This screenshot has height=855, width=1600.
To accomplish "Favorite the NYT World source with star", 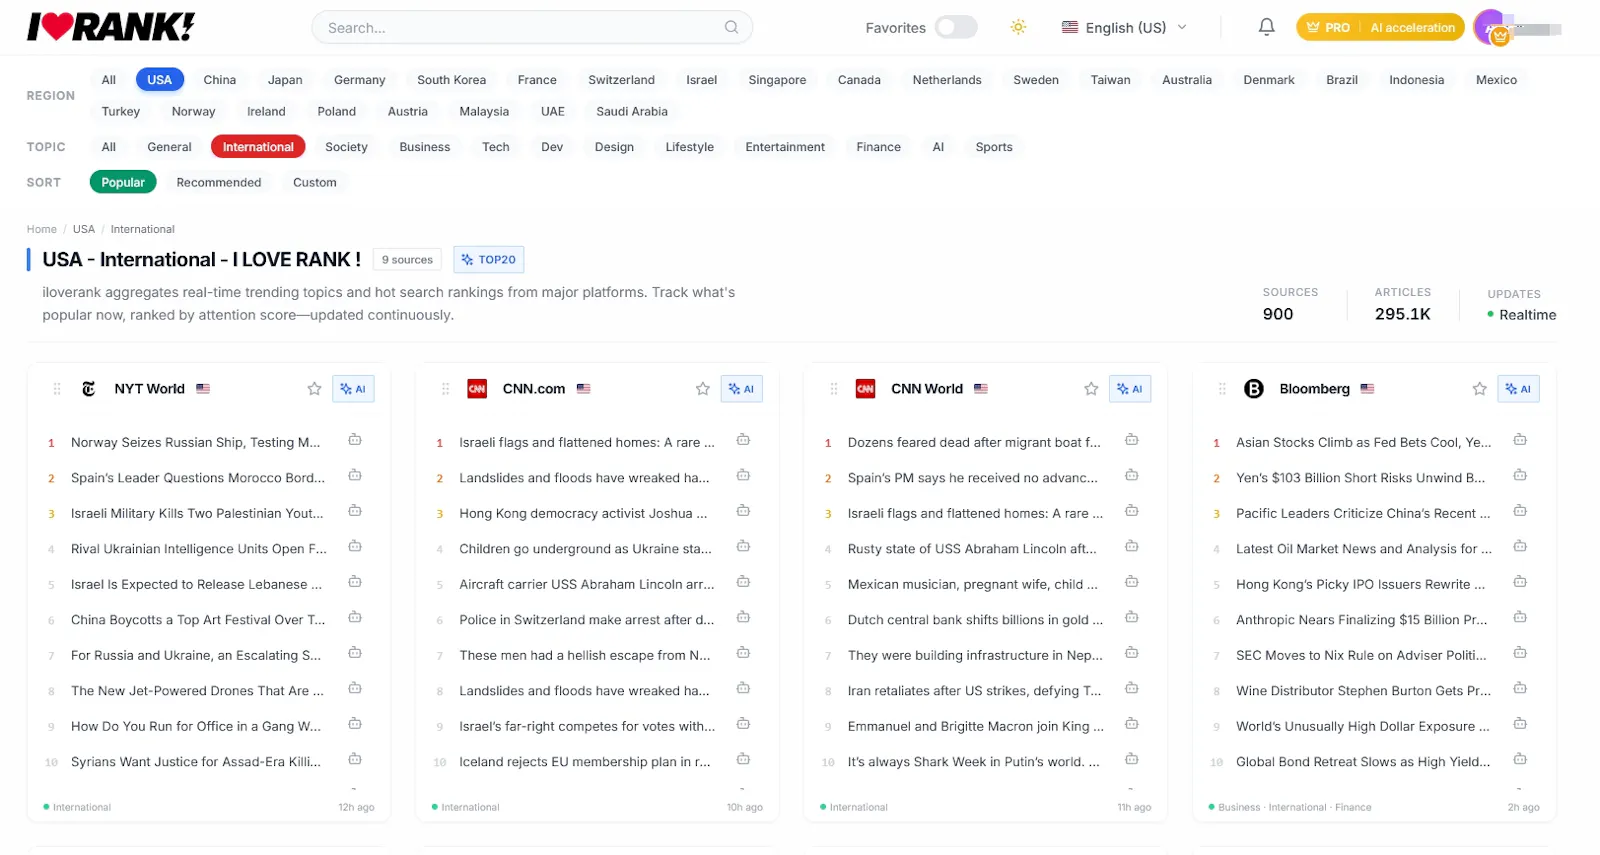I will [314, 389].
